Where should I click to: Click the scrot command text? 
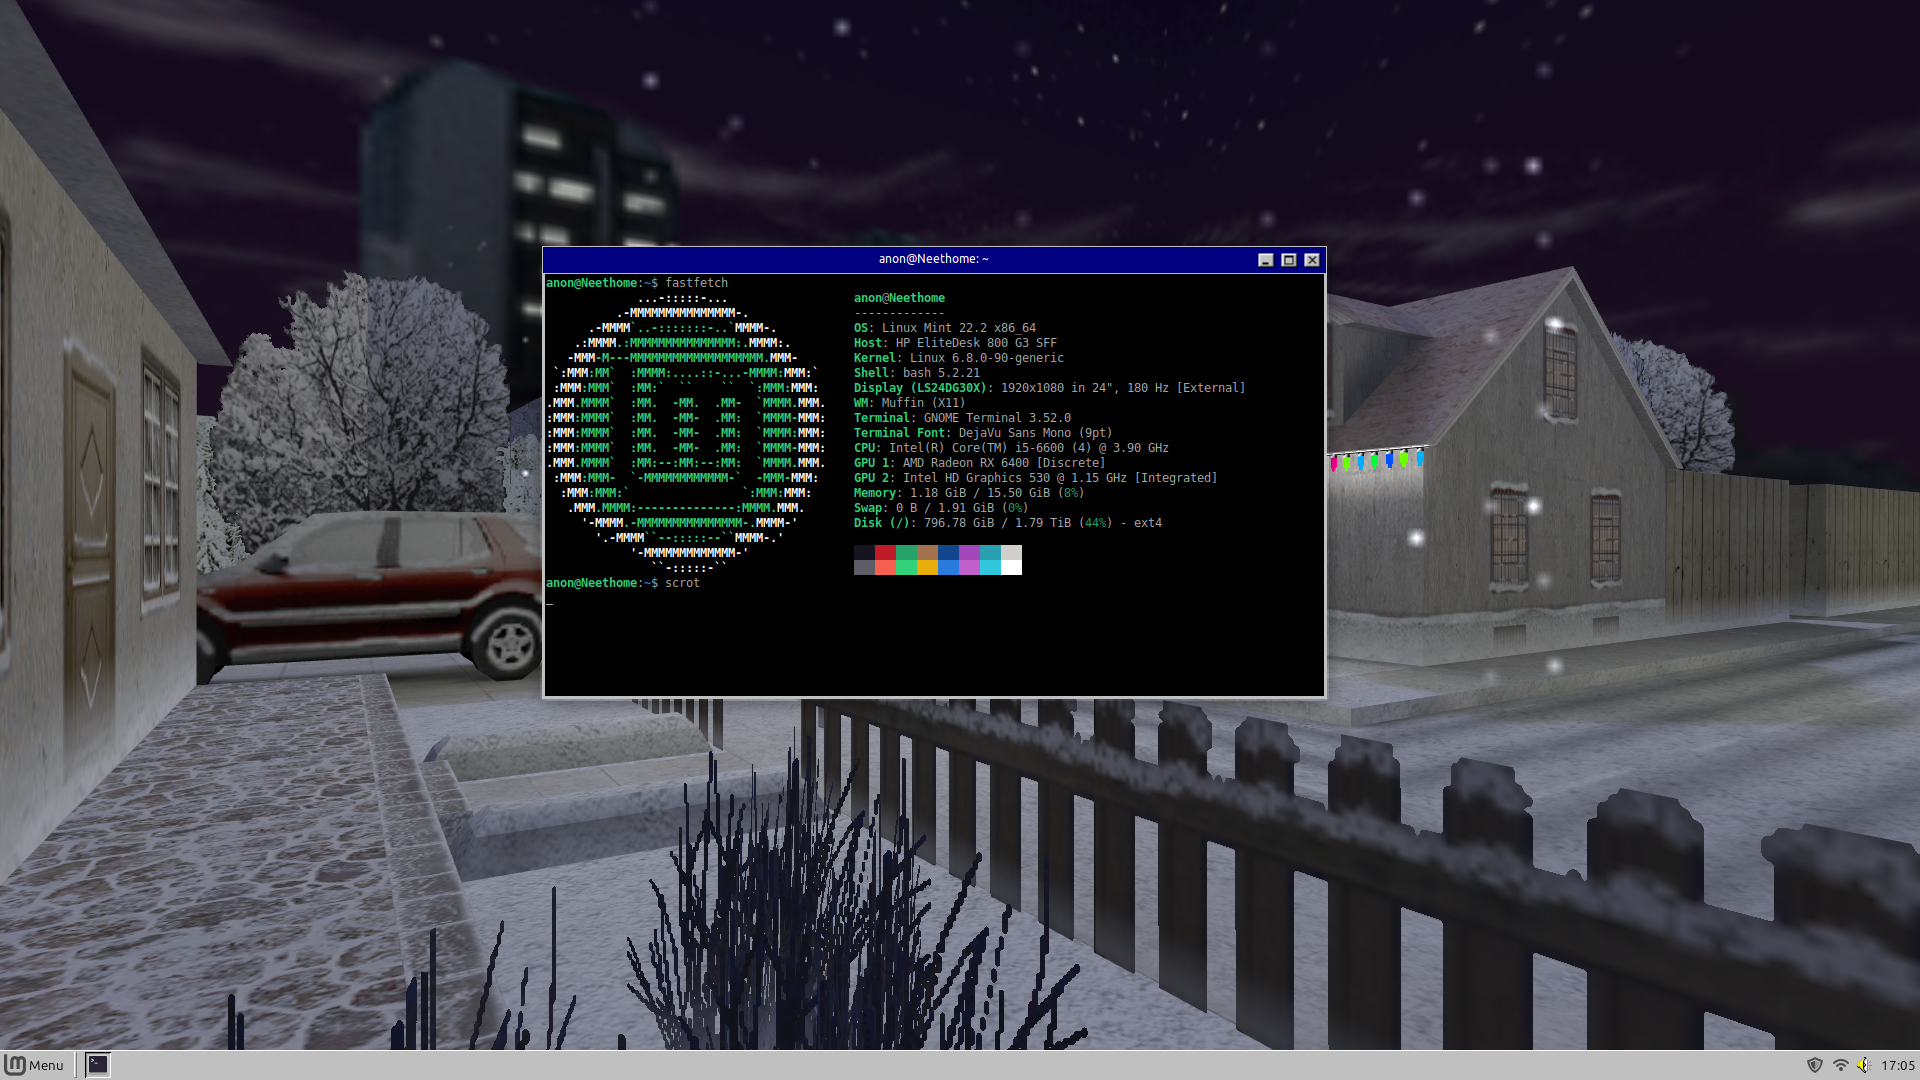[682, 583]
